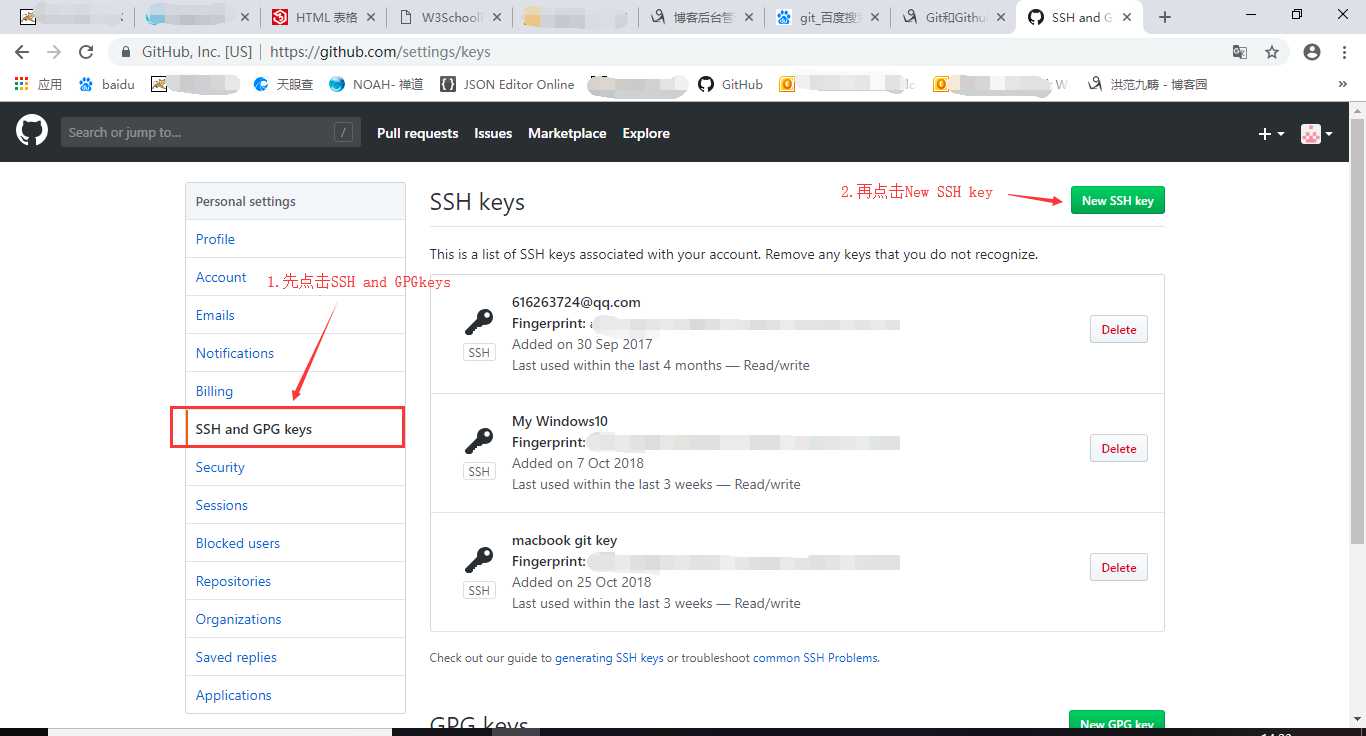
Task: Switch to HTML 表格 tab
Action: pos(325,17)
